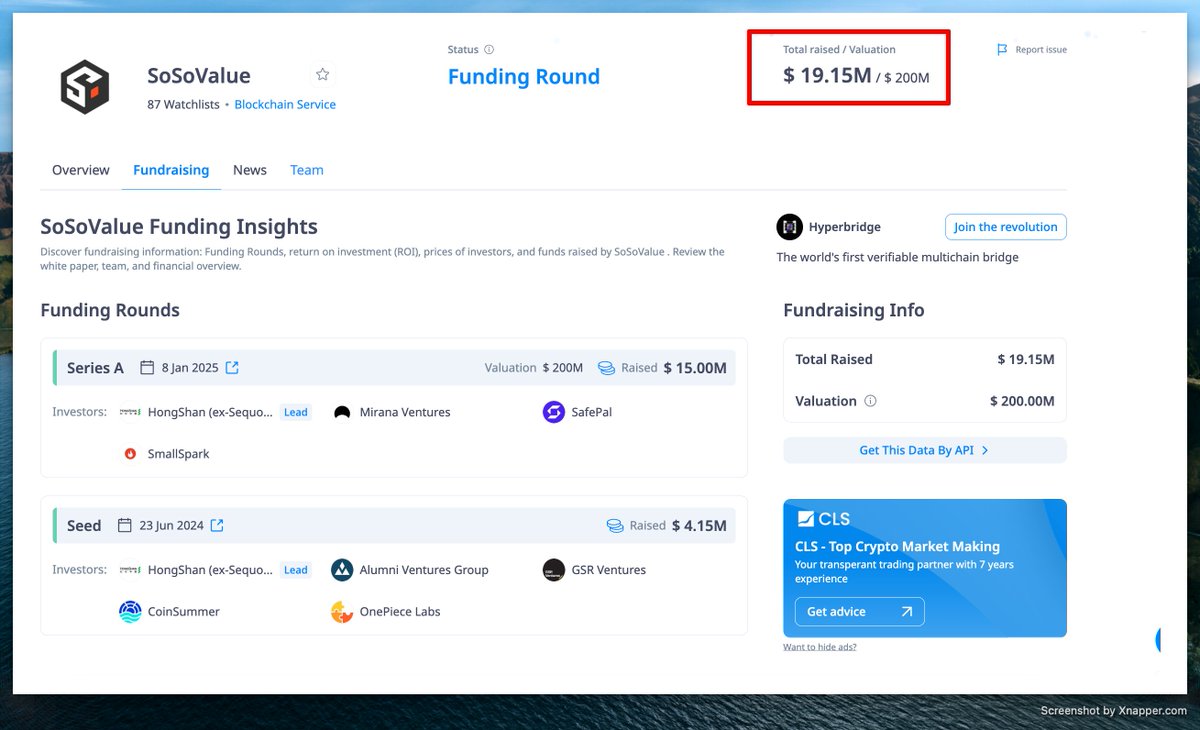Click HongShan logo in Series A row
This screenshot has width=1200, height=730.
pyautogui.click(x=130, y=412)
